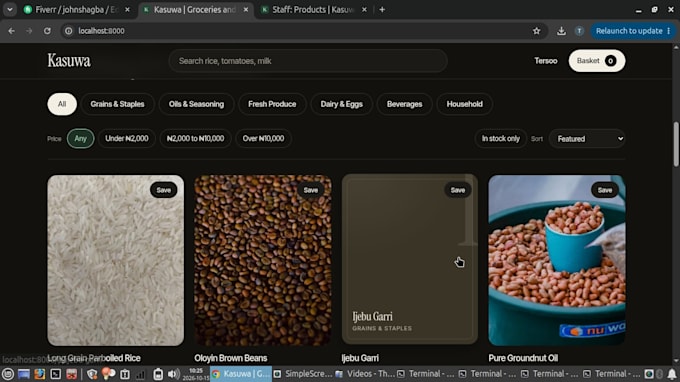Open the clipboard tray icon

[x=125, y=374]
